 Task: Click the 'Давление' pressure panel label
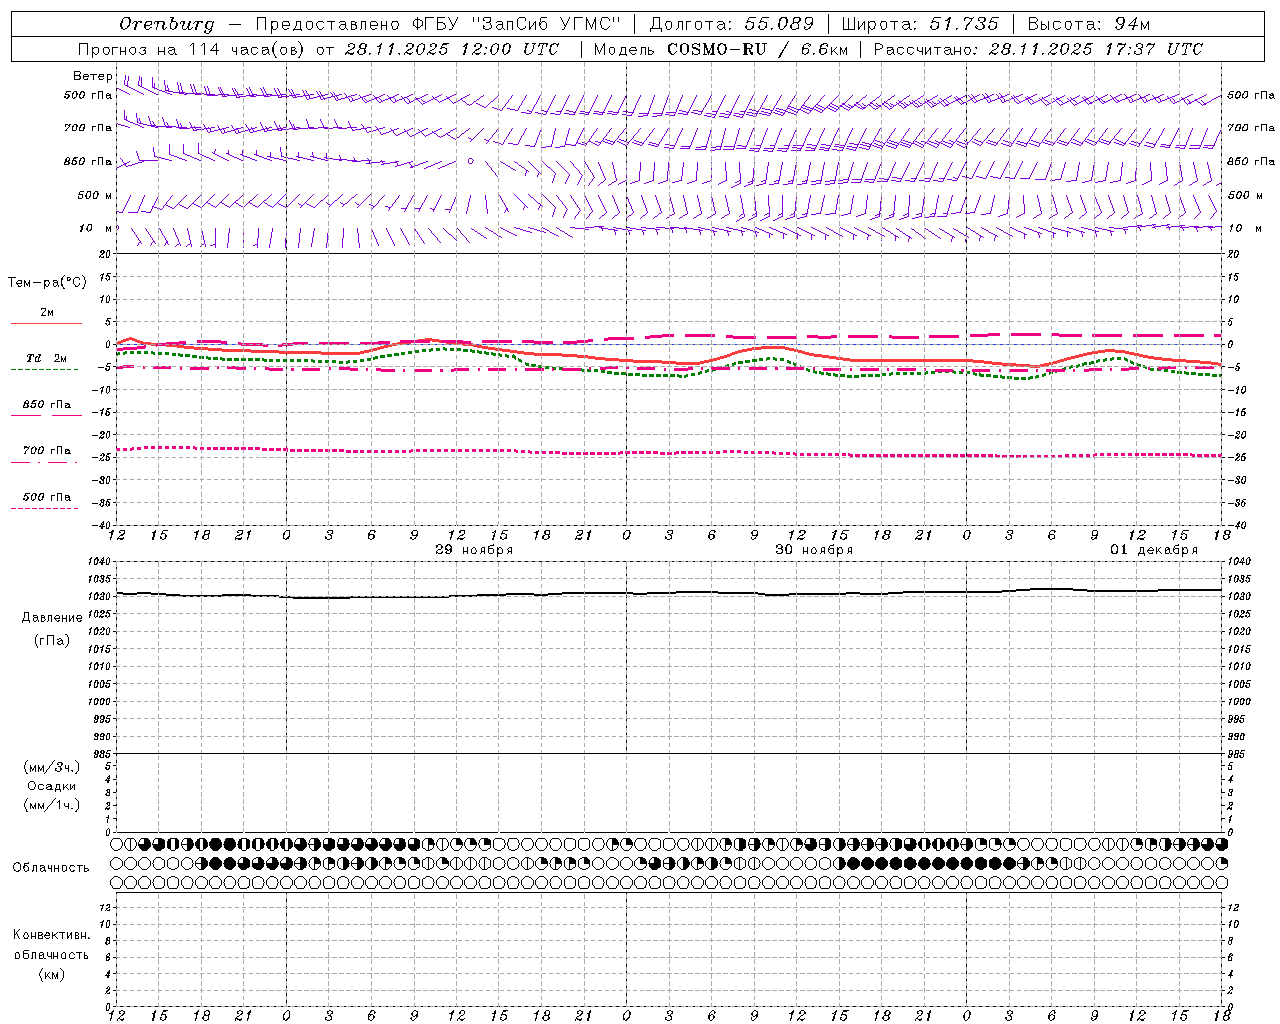click(x=52, y=618)
